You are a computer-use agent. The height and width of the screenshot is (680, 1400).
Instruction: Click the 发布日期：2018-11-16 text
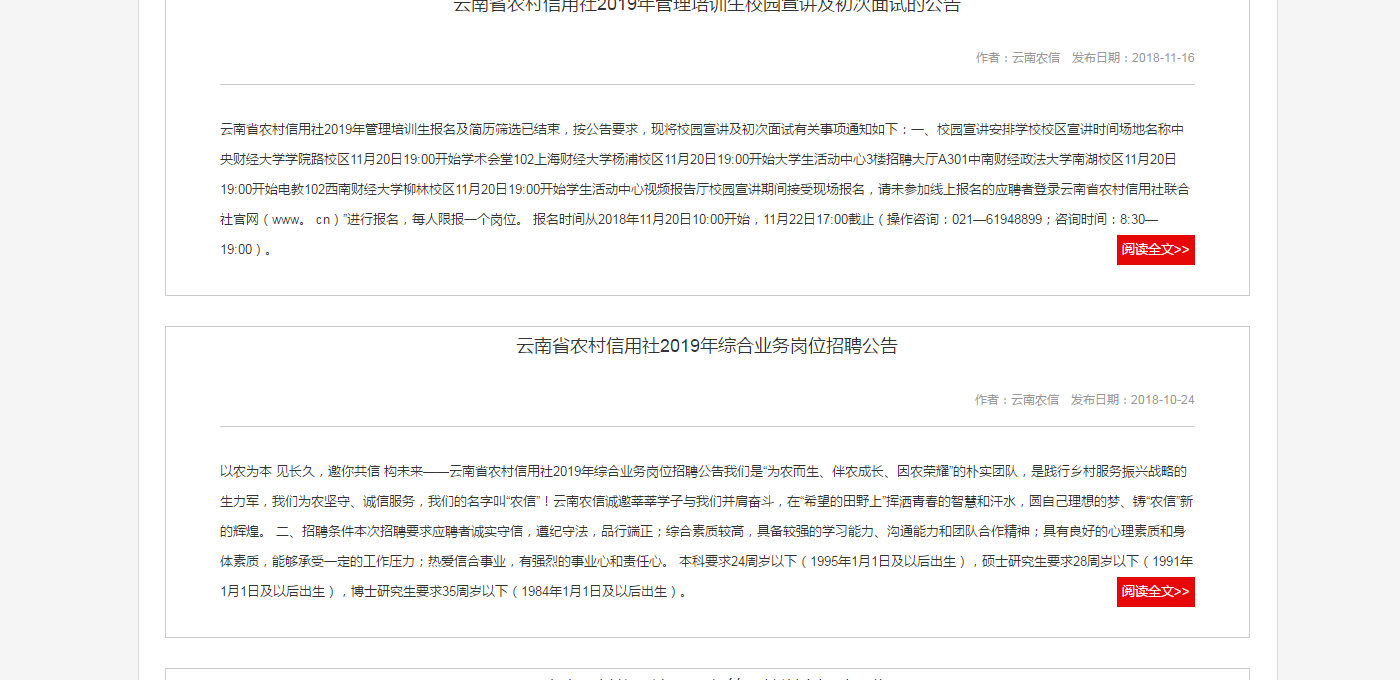click(x=1133, y=58)
